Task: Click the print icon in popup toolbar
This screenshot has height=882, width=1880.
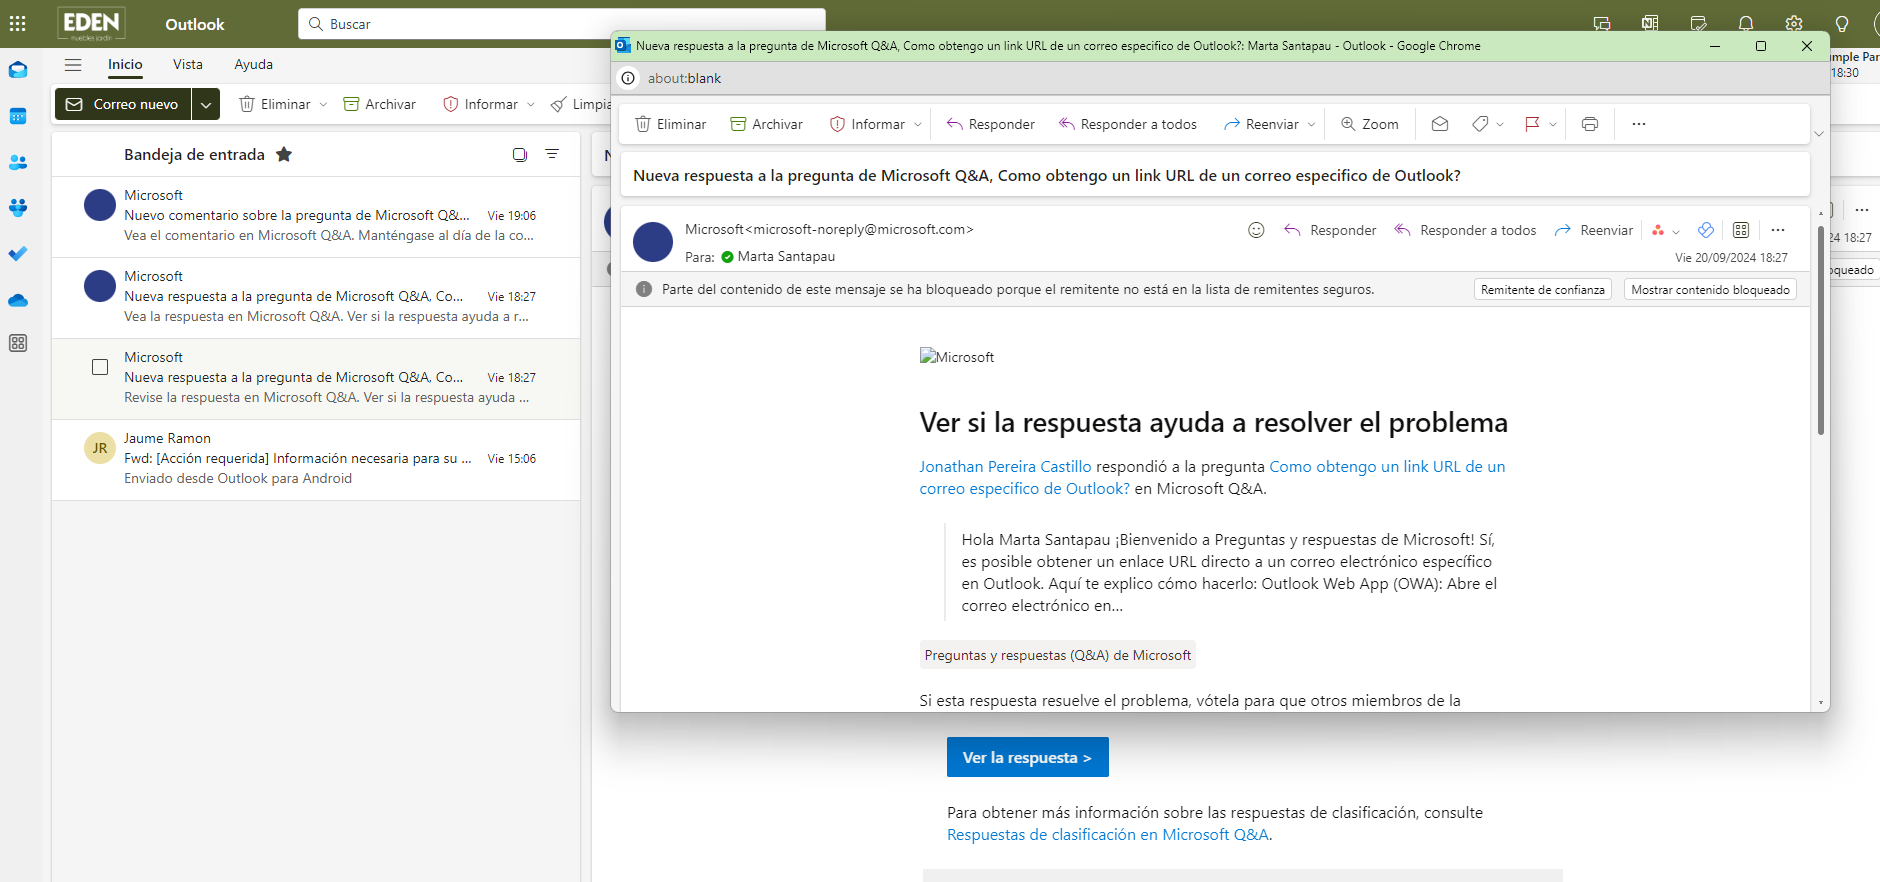Action: coord(1590,124)
